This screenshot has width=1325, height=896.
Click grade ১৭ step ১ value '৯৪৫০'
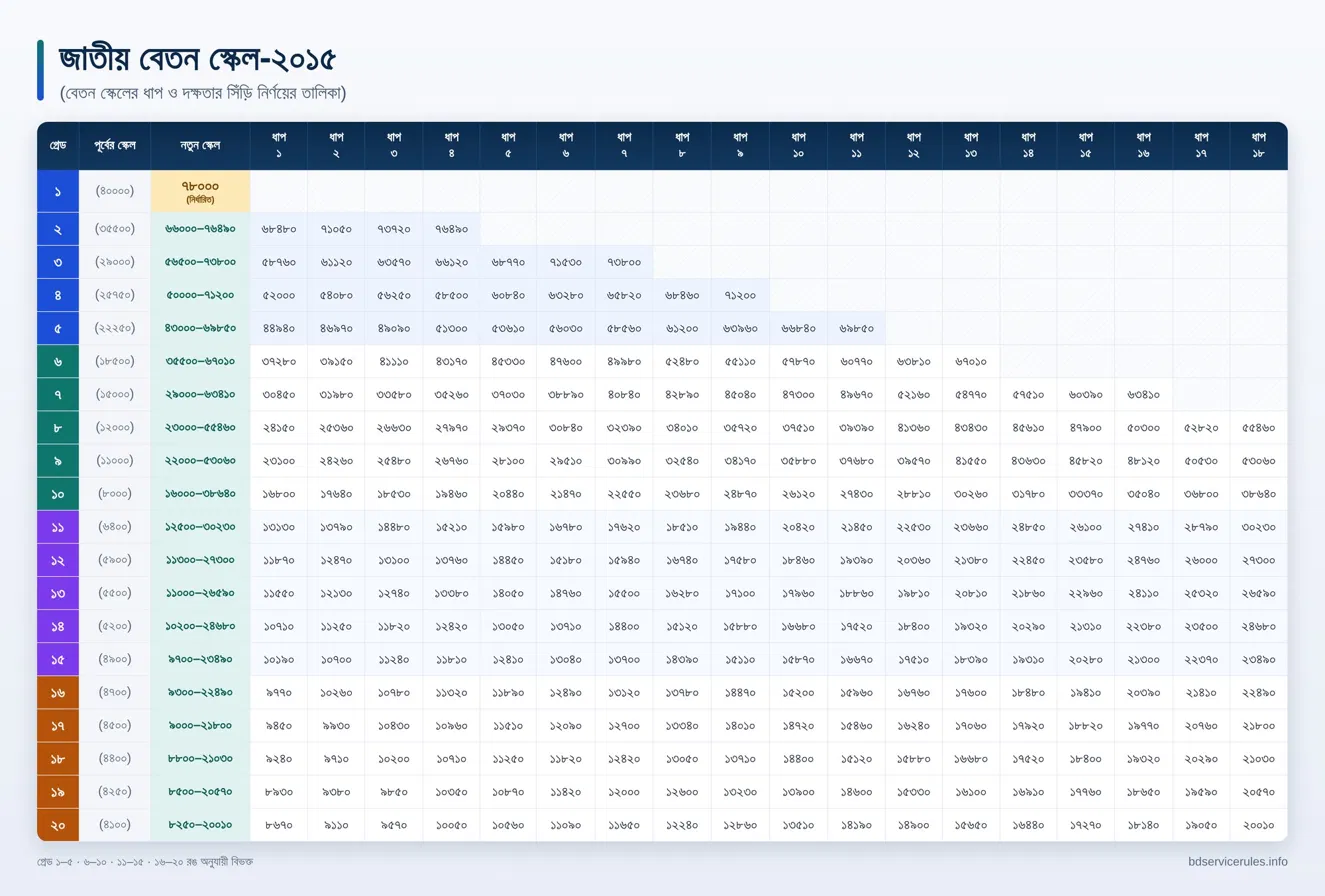pyautogui.click(x=278, y=725)
